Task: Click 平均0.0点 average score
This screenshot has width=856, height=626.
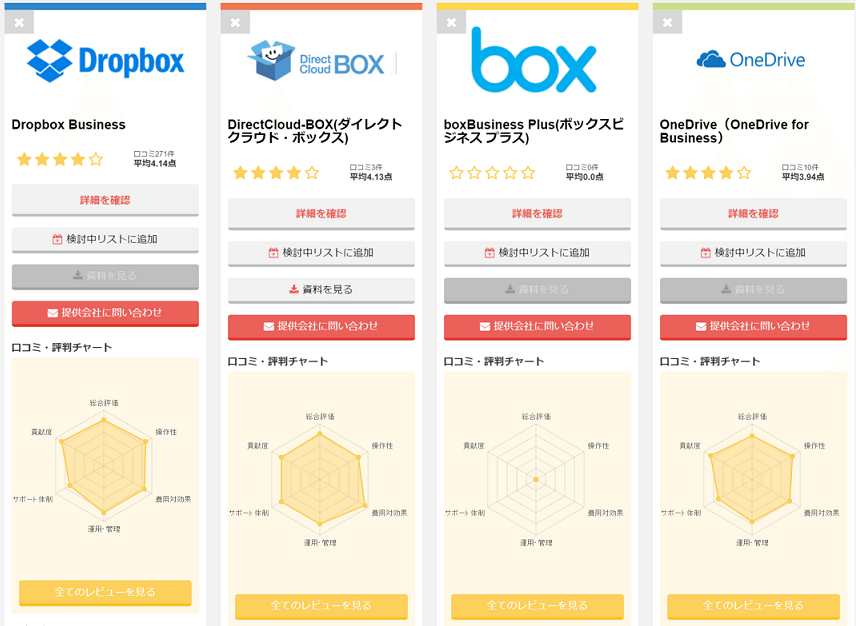Action: point(585,177)
